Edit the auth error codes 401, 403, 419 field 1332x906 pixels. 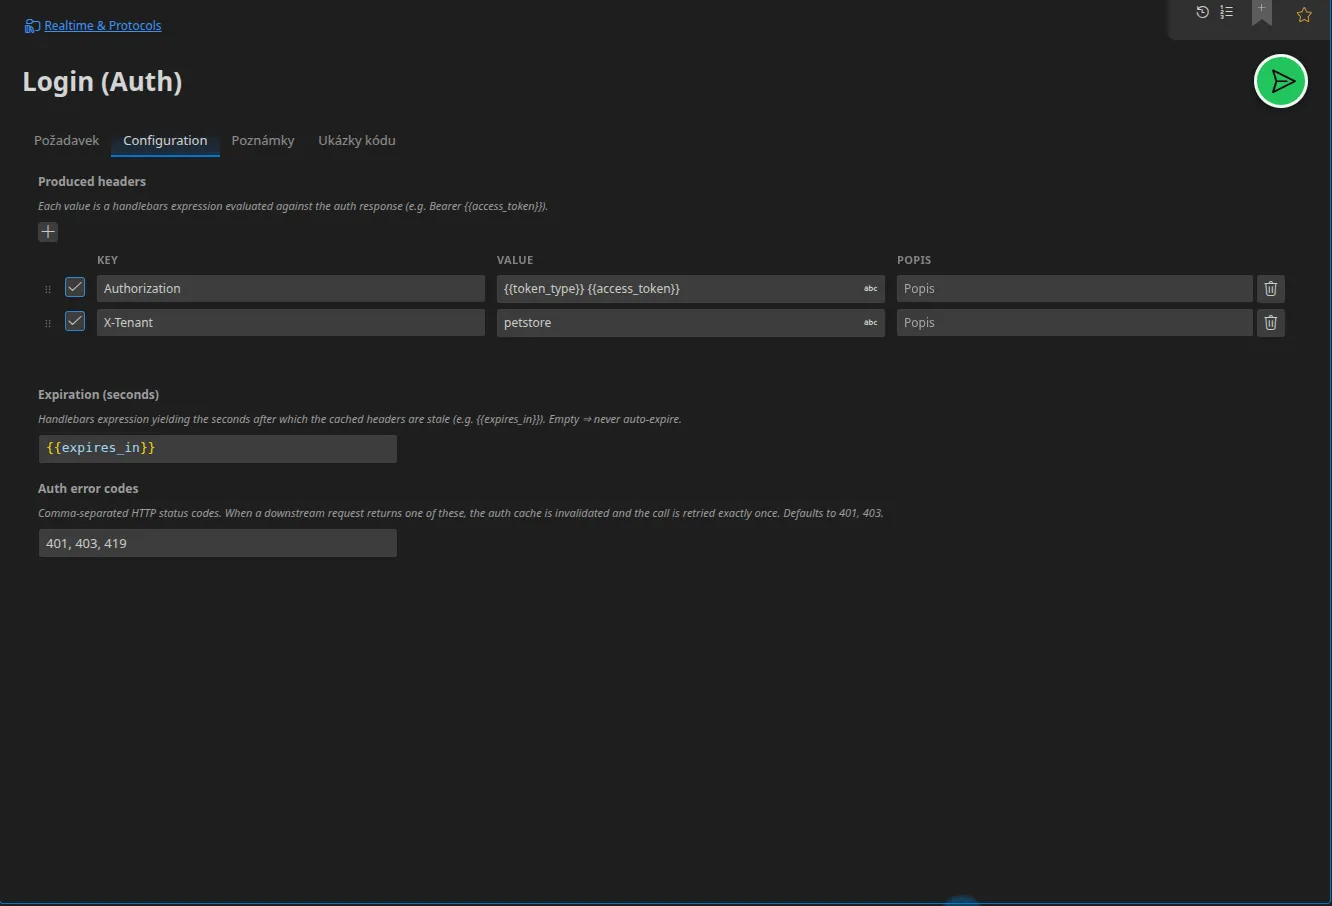click(x=218, y=543)
